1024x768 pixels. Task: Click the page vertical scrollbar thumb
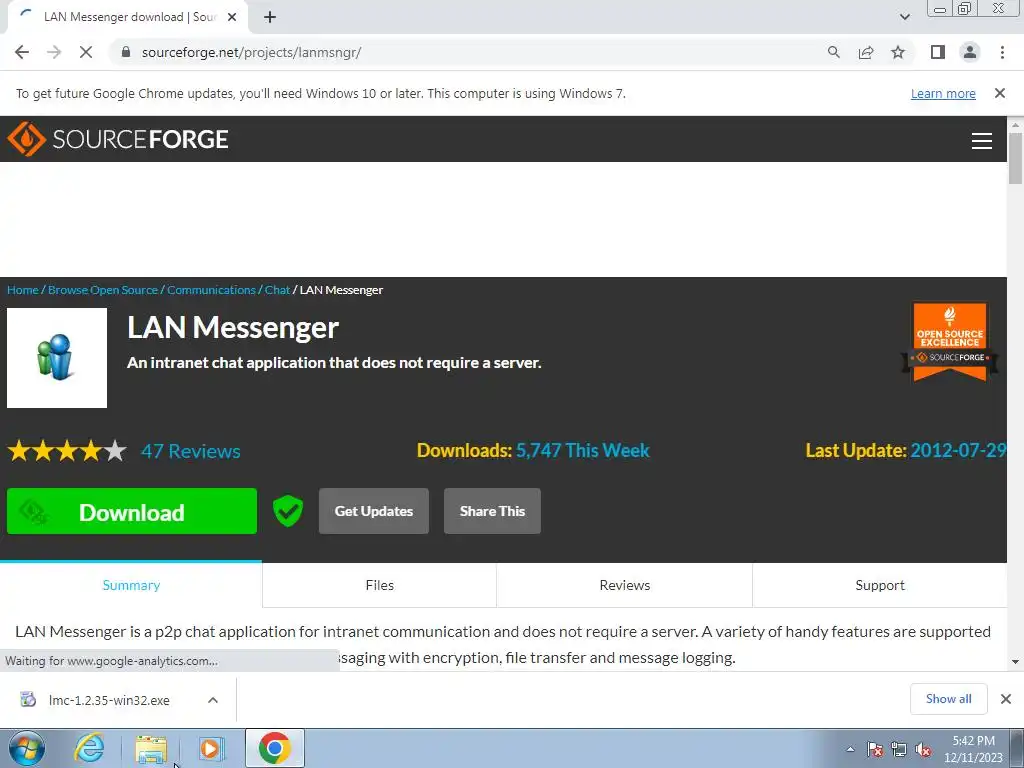[x=1015, y=158]
